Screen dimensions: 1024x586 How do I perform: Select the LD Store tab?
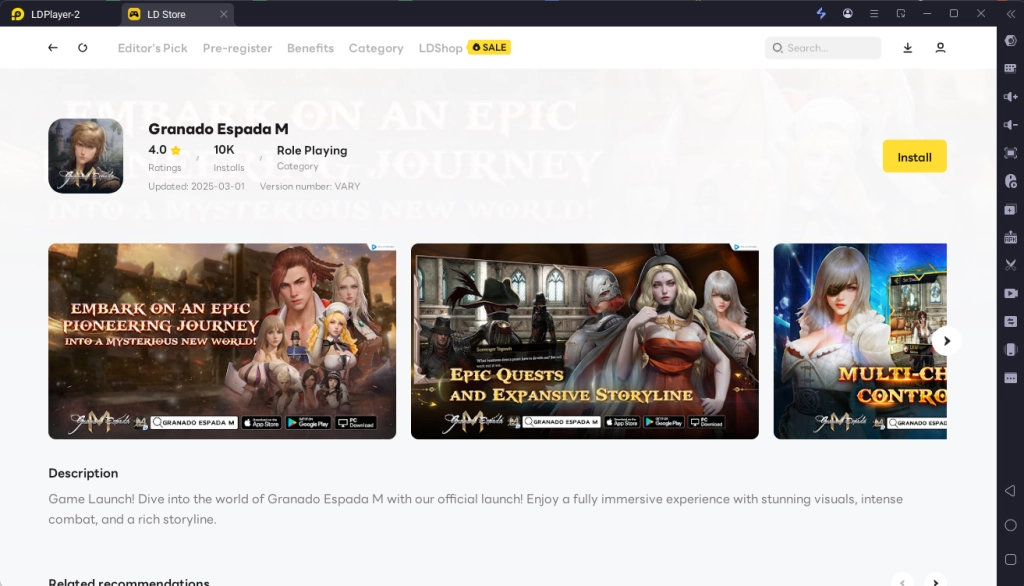[176, 14]
